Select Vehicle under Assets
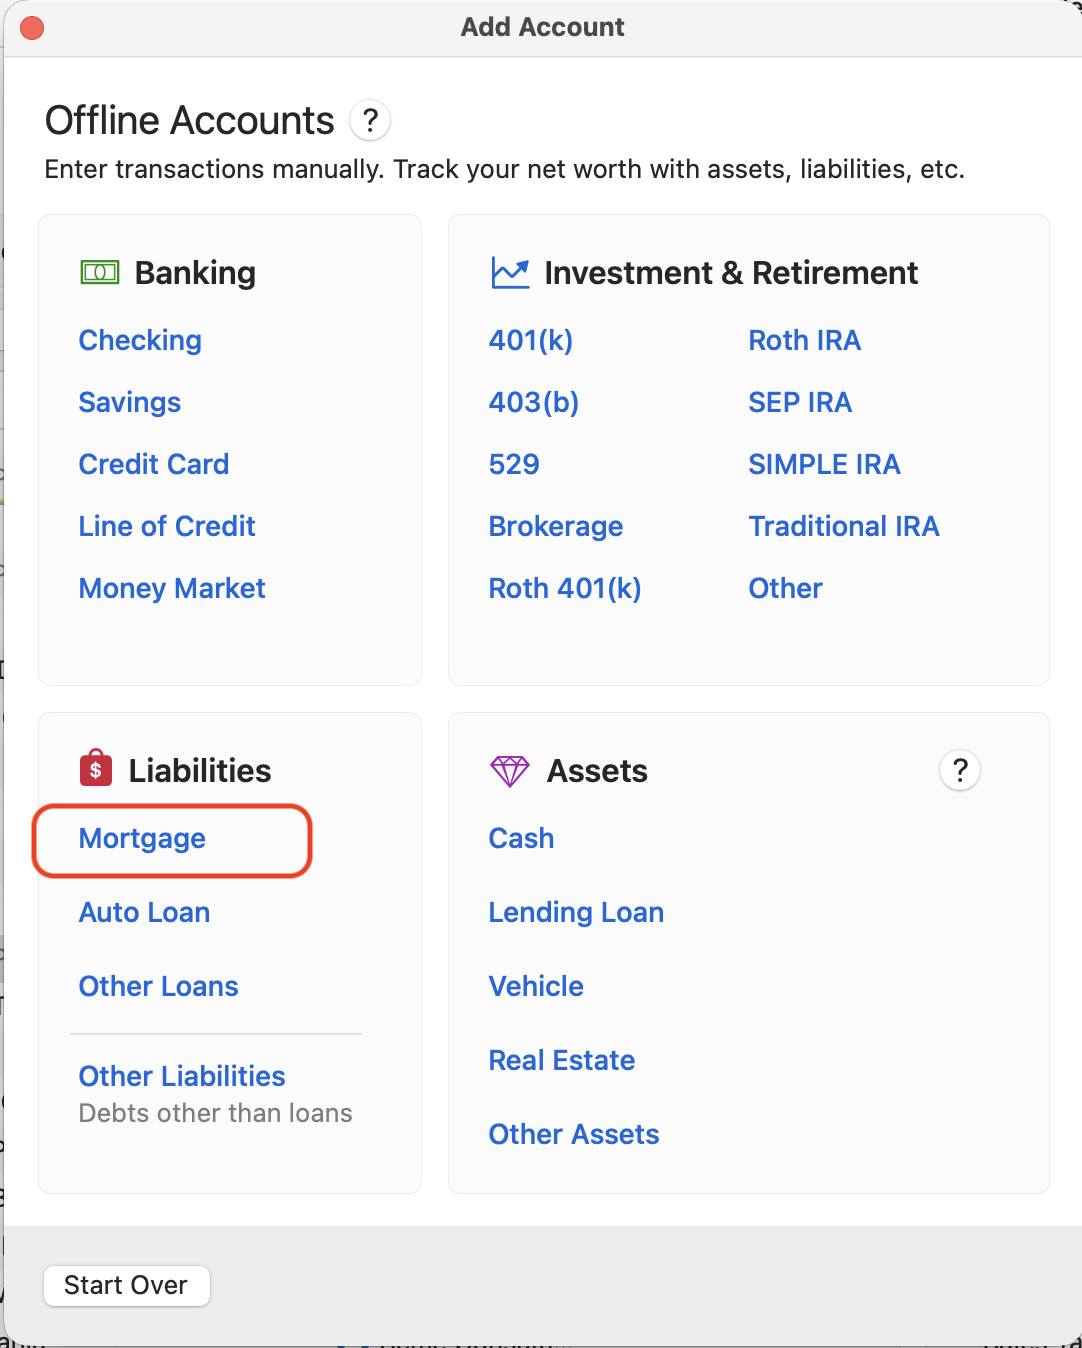1082x1348 pixels. (x=536, y=986)
